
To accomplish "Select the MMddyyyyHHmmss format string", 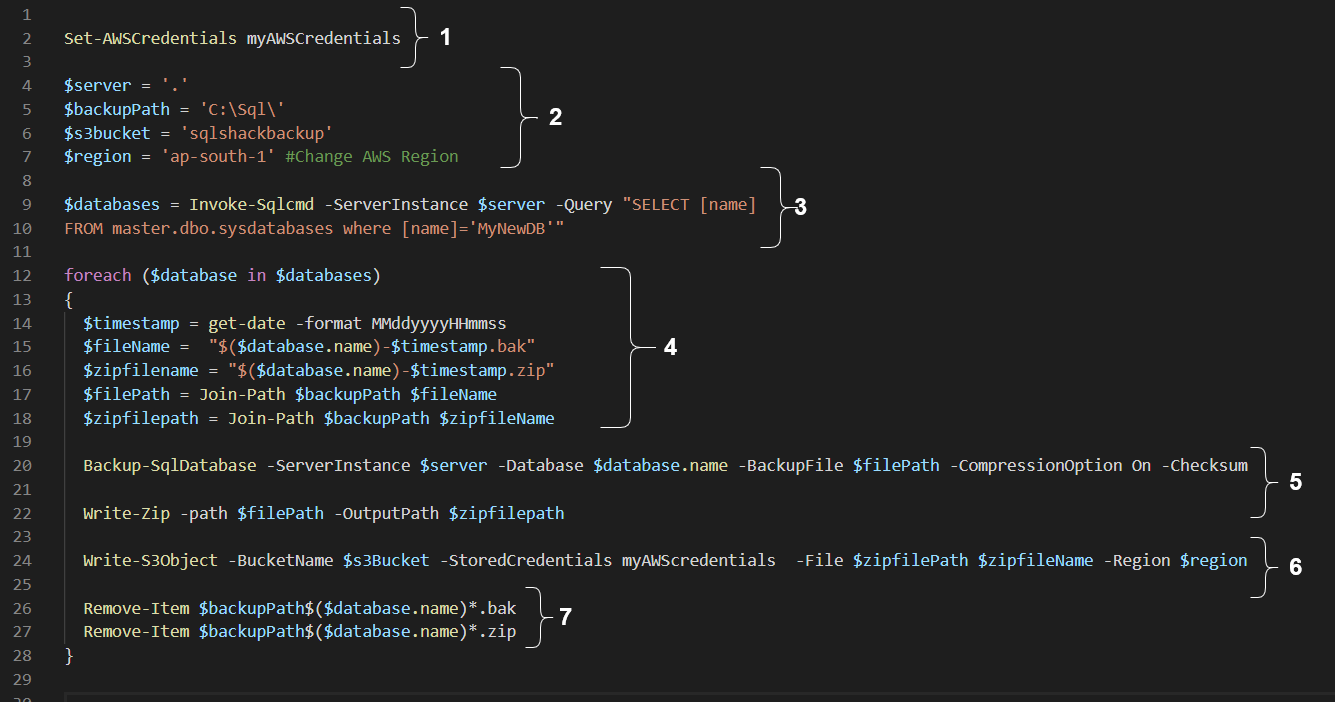I will pos(439,323).
